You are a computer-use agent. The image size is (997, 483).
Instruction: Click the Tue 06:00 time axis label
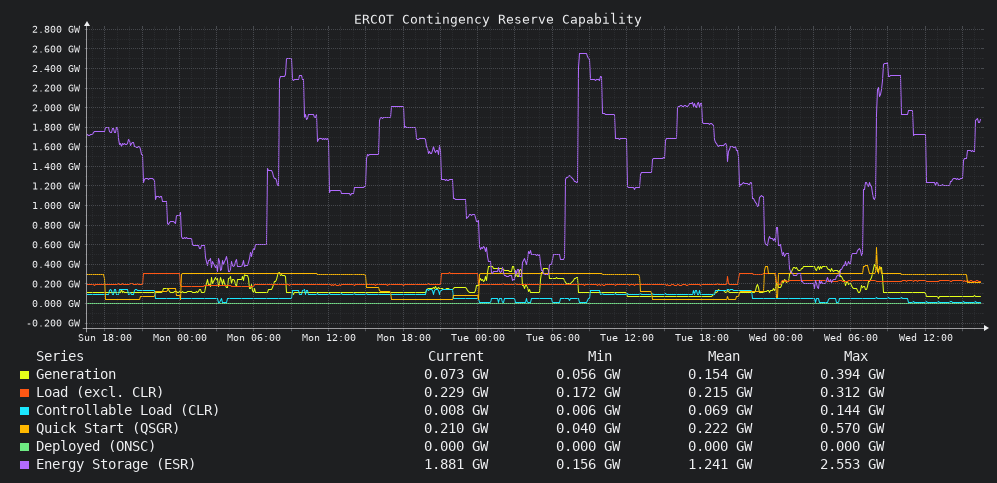553,338
